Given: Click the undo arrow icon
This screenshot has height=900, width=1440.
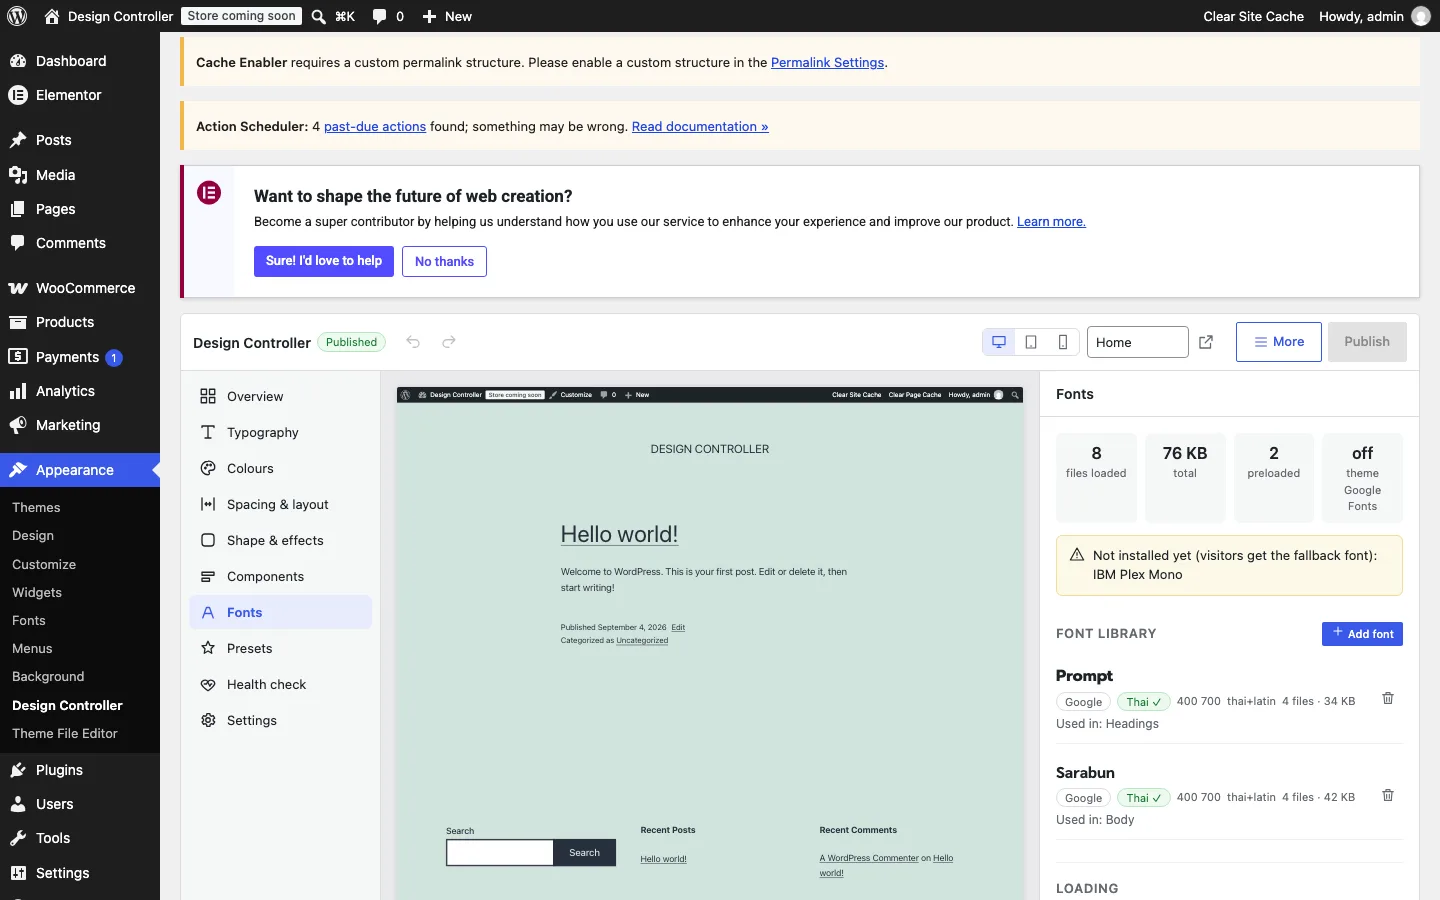Looking at the screenshot, I should coord(413,342).
